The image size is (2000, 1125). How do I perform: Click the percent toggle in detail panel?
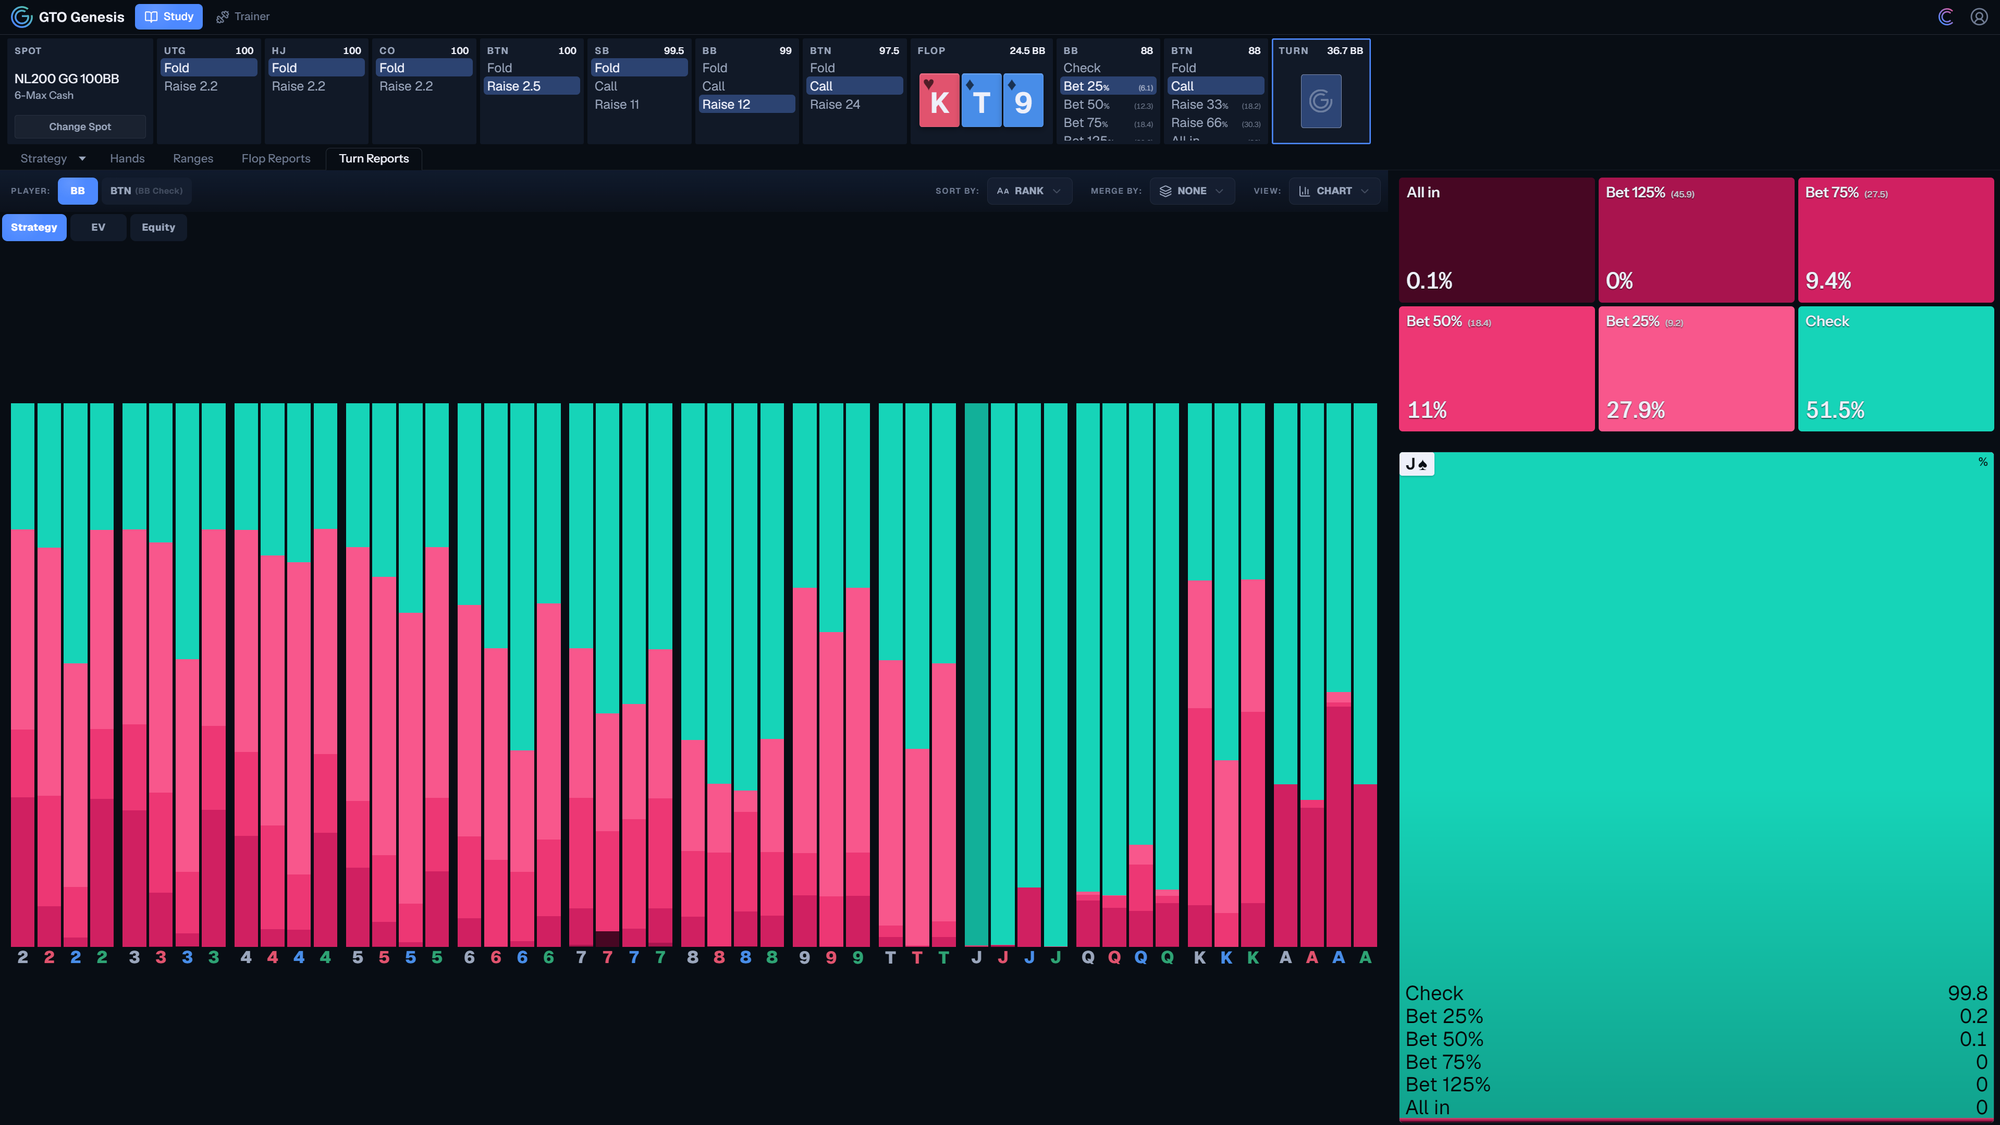1982,462
